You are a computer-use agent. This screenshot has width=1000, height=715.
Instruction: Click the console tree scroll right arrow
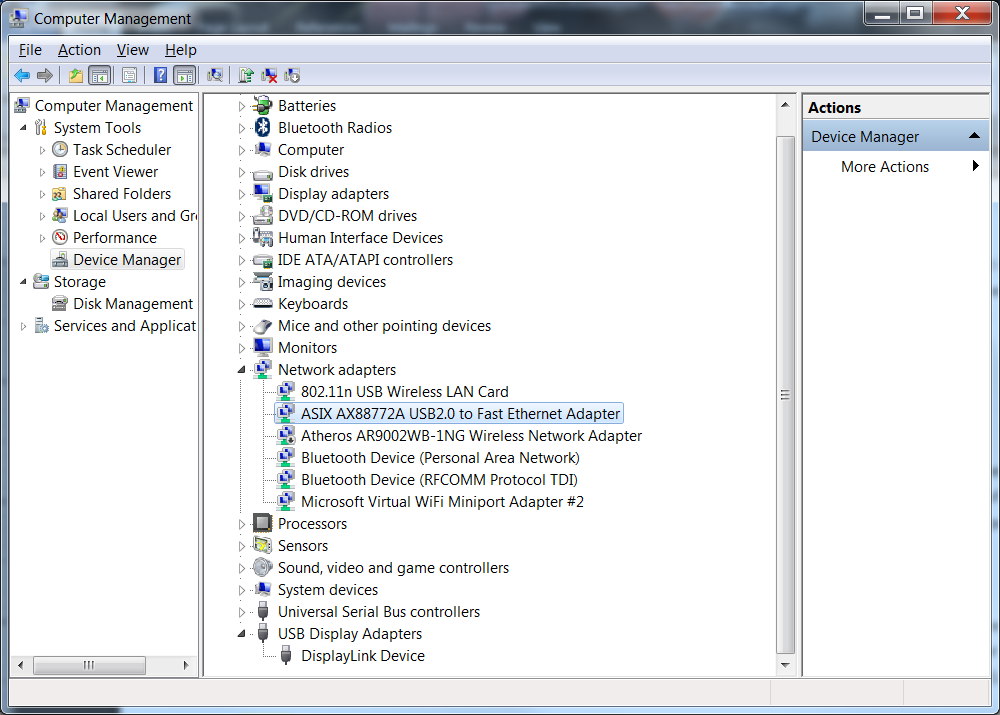pyautogui.click(x=186, y=665)
